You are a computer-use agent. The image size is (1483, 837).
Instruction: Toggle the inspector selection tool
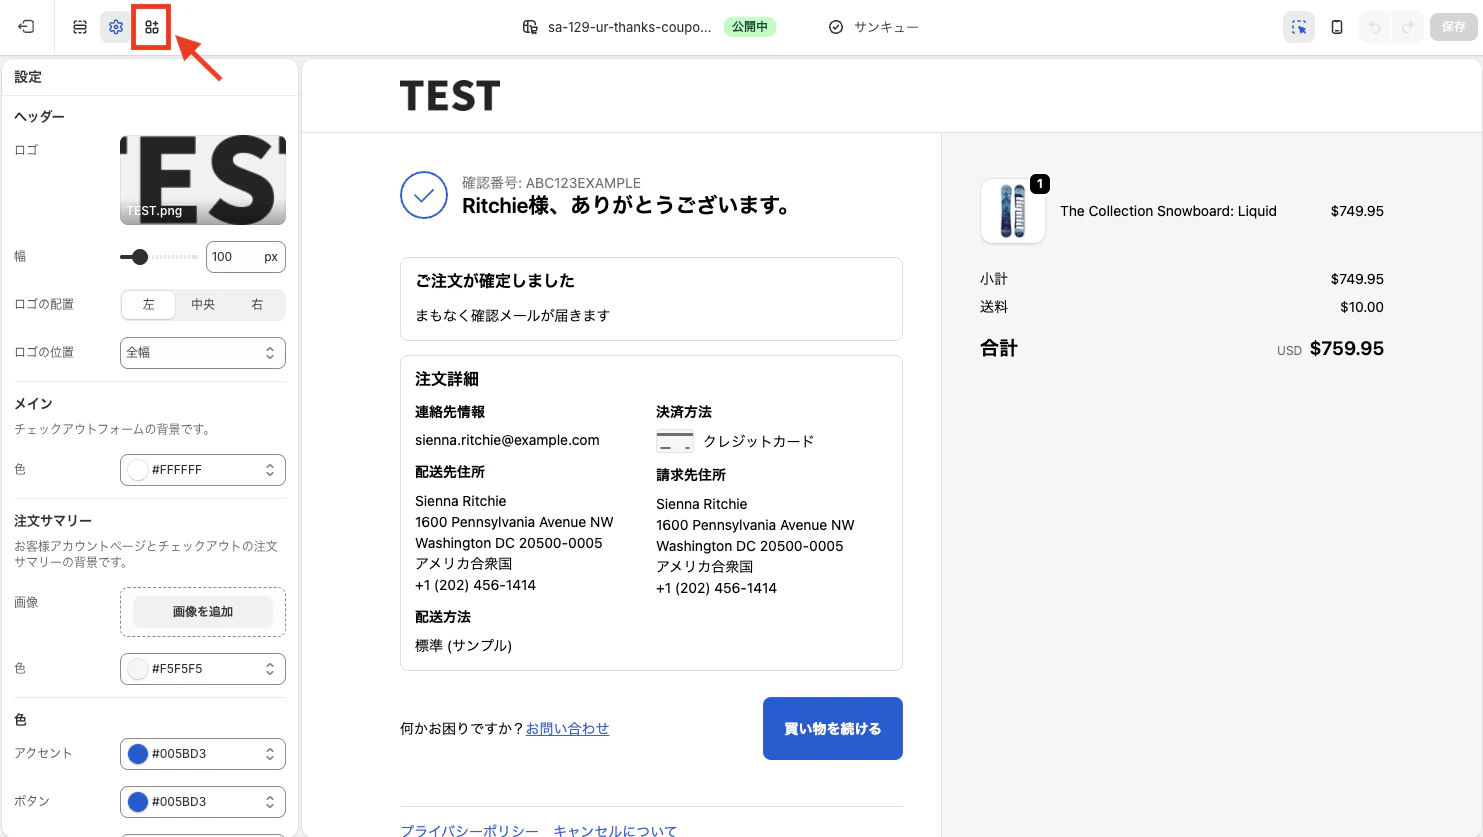pos(1299,27)
